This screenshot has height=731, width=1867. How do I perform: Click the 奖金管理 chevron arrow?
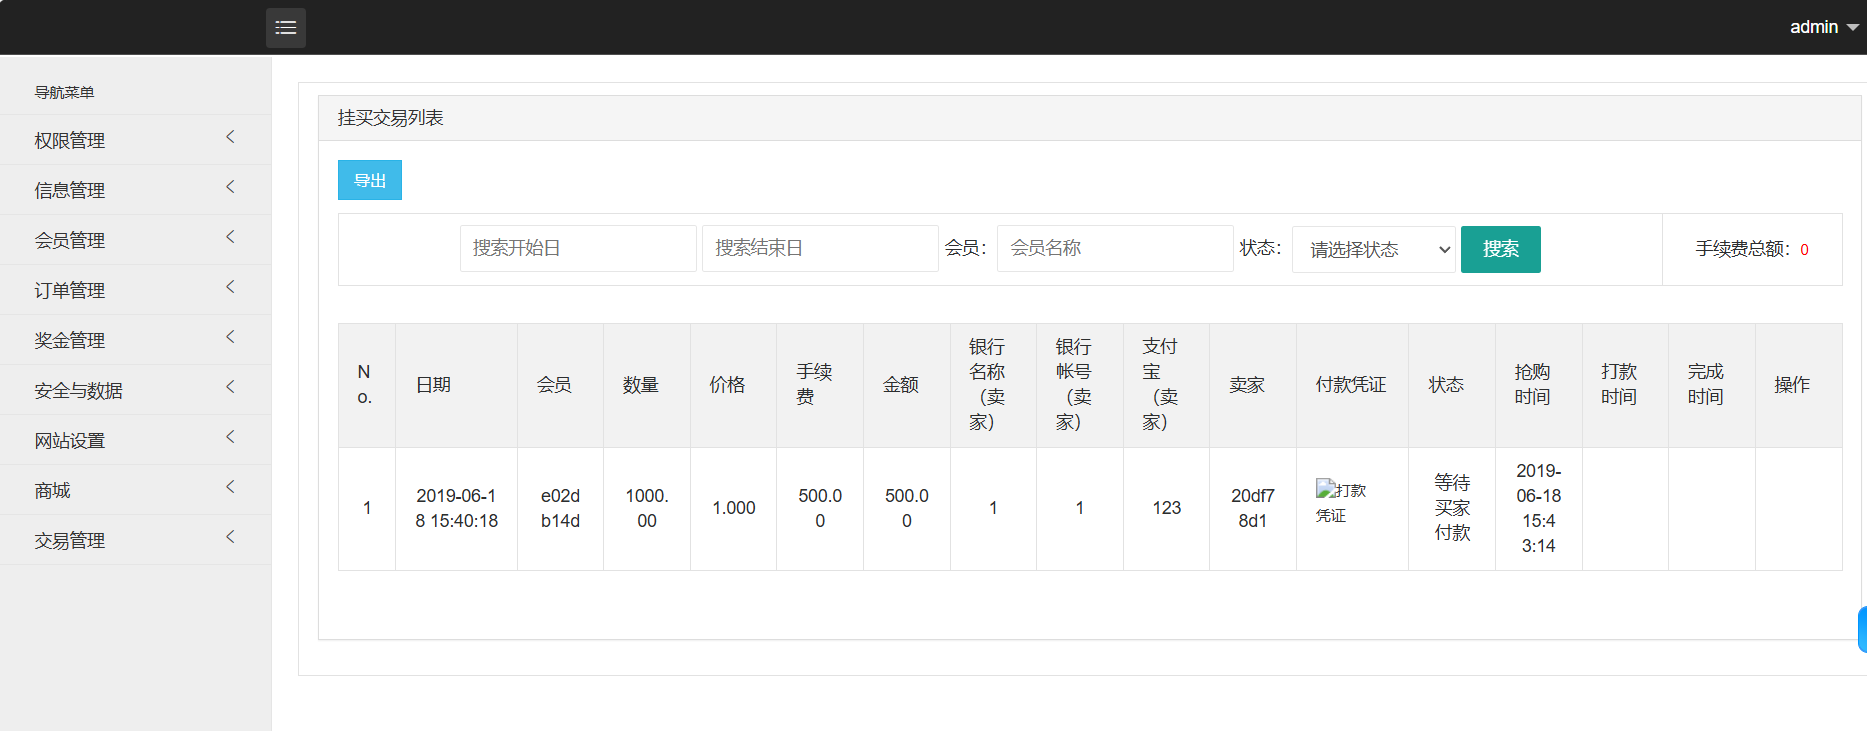tap(230, 337)
